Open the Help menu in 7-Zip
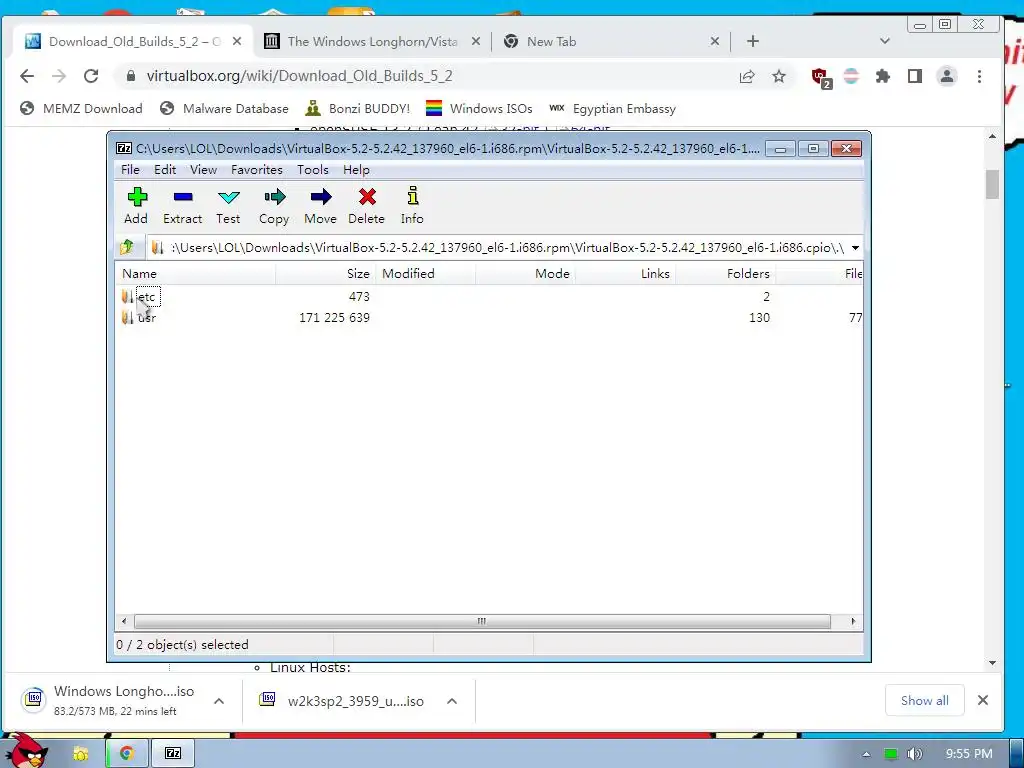This screenshot has height=768, width=1024. click(356, 170)
